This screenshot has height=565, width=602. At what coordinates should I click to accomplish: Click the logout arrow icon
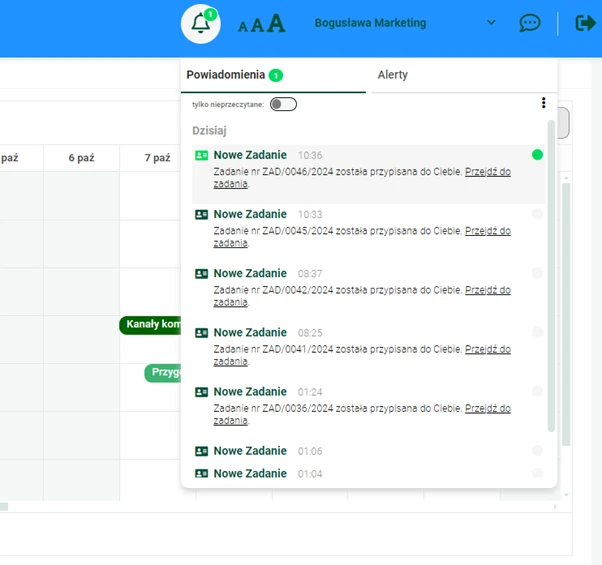pyautogui.click(x=585, y=23)
